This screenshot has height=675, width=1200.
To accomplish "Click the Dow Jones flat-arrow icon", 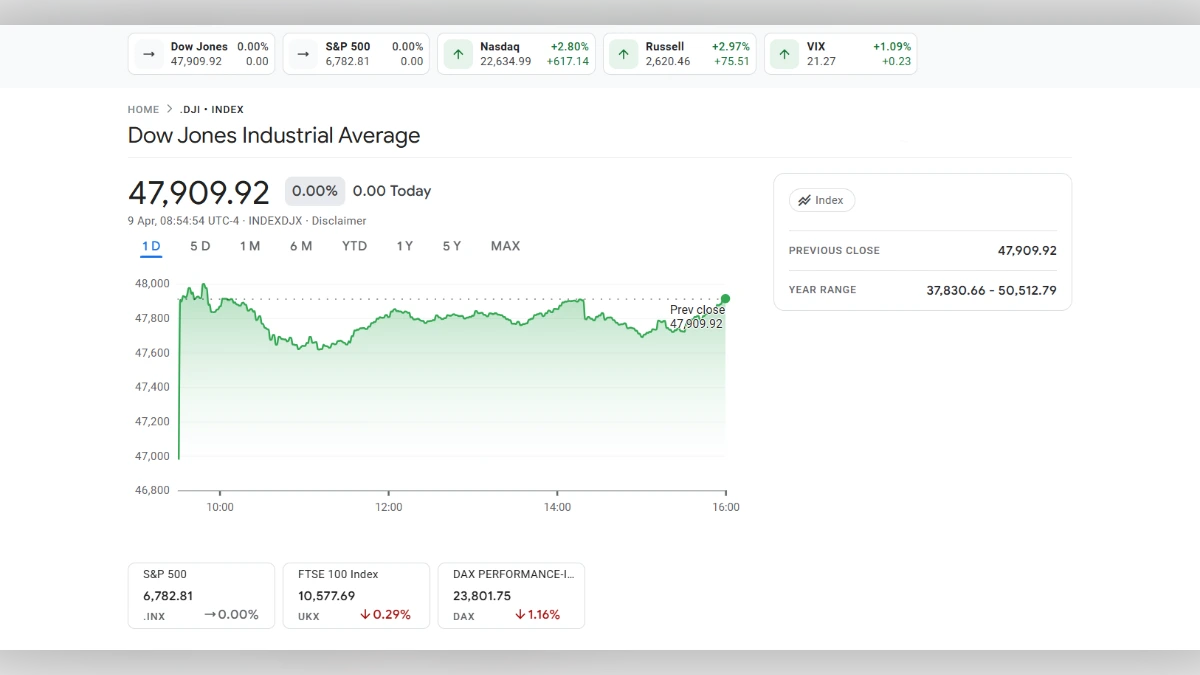I will click(x=148, y=54).
